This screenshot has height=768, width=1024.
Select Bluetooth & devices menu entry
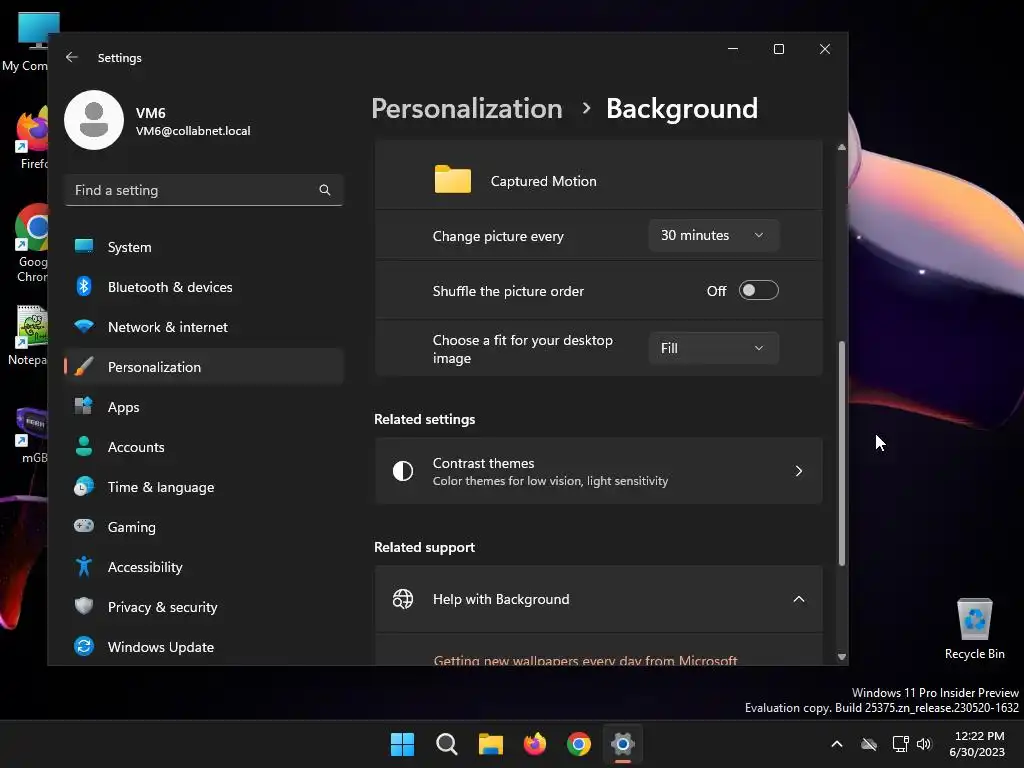pos(204,287)
